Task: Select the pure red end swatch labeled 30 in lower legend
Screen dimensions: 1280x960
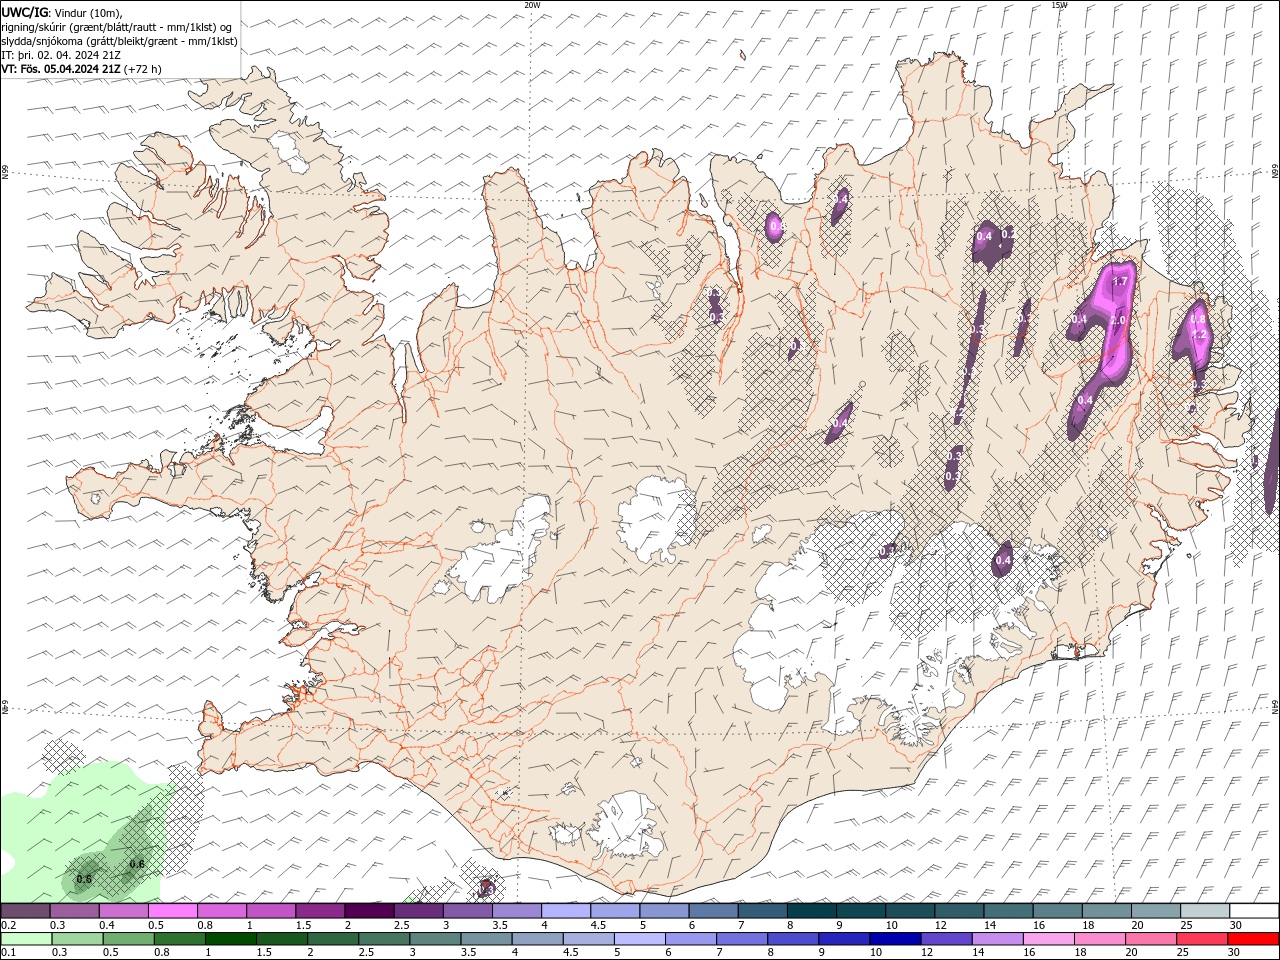Action: [x=1253, y=939]
